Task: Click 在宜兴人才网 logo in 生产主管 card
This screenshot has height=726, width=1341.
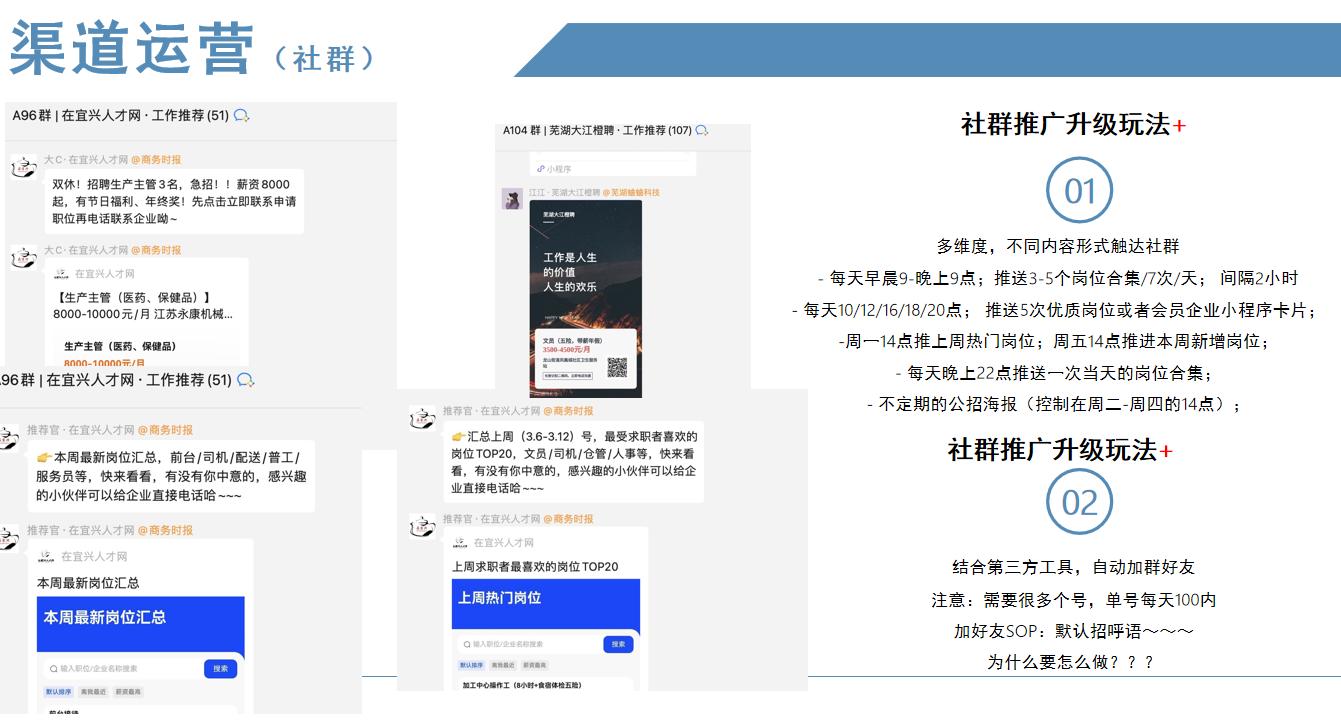Action: coord(62,274)
